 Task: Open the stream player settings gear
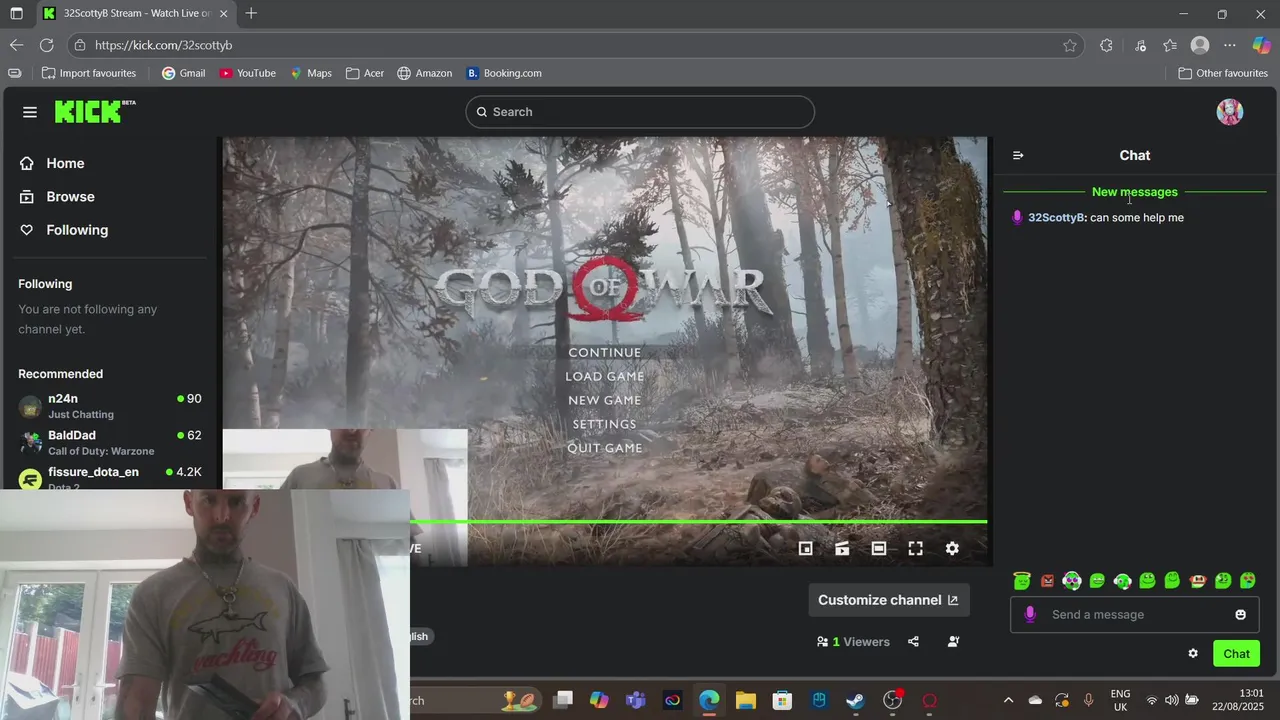[952, 548]
